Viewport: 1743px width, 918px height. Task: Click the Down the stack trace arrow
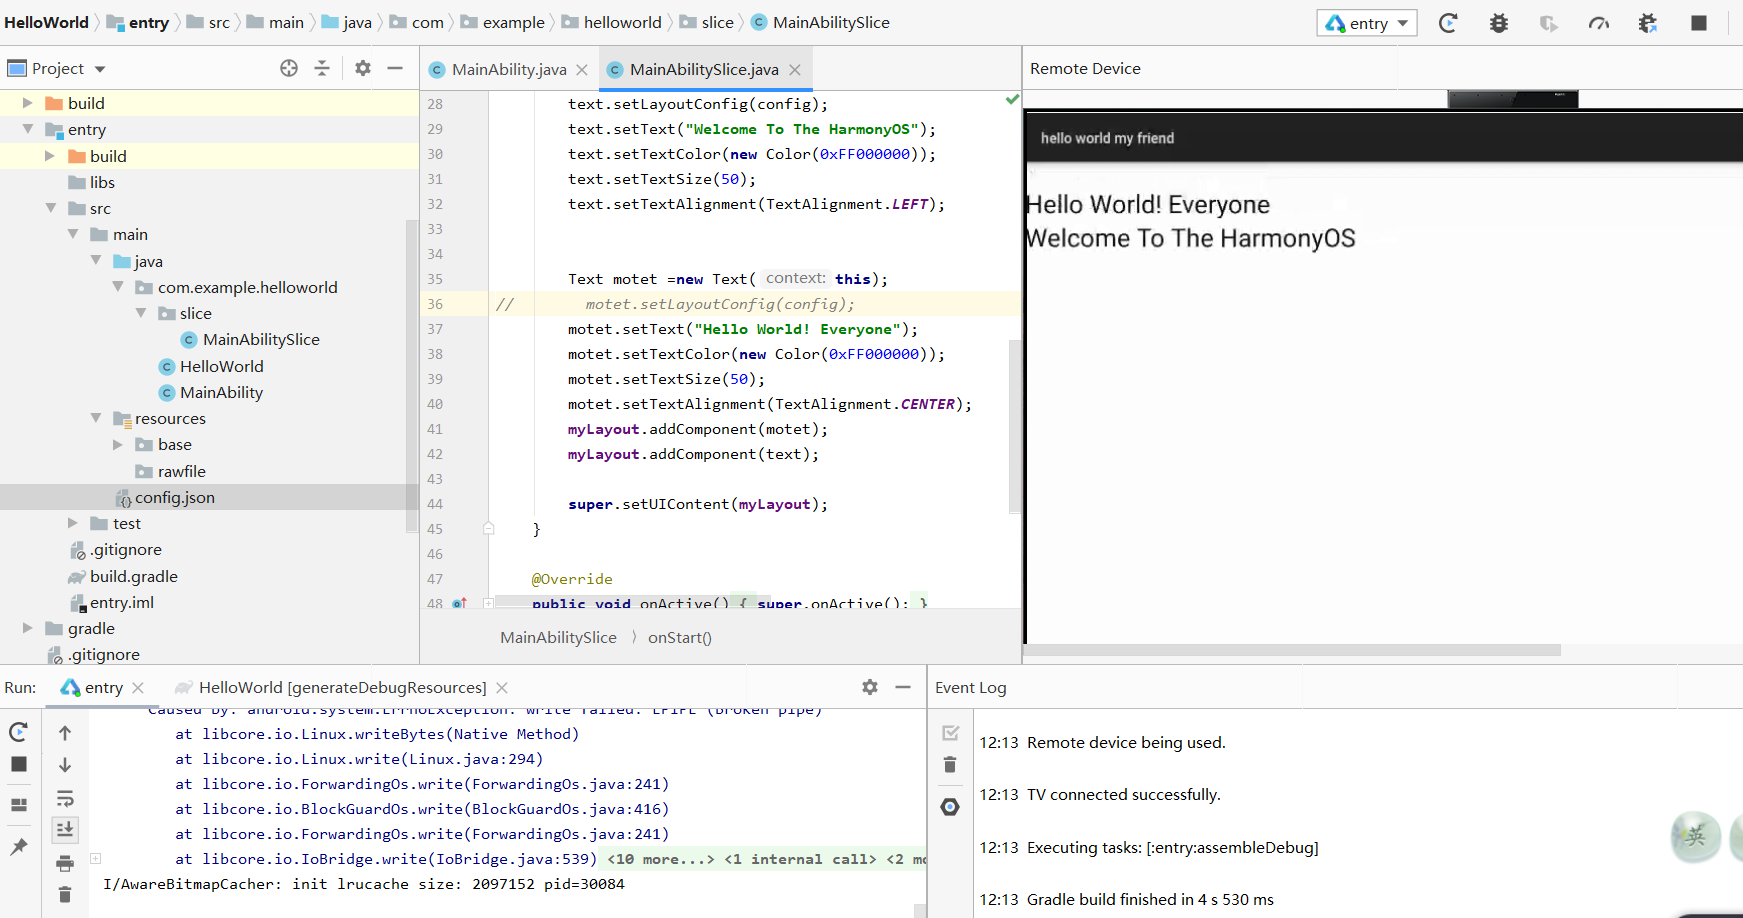65,765
